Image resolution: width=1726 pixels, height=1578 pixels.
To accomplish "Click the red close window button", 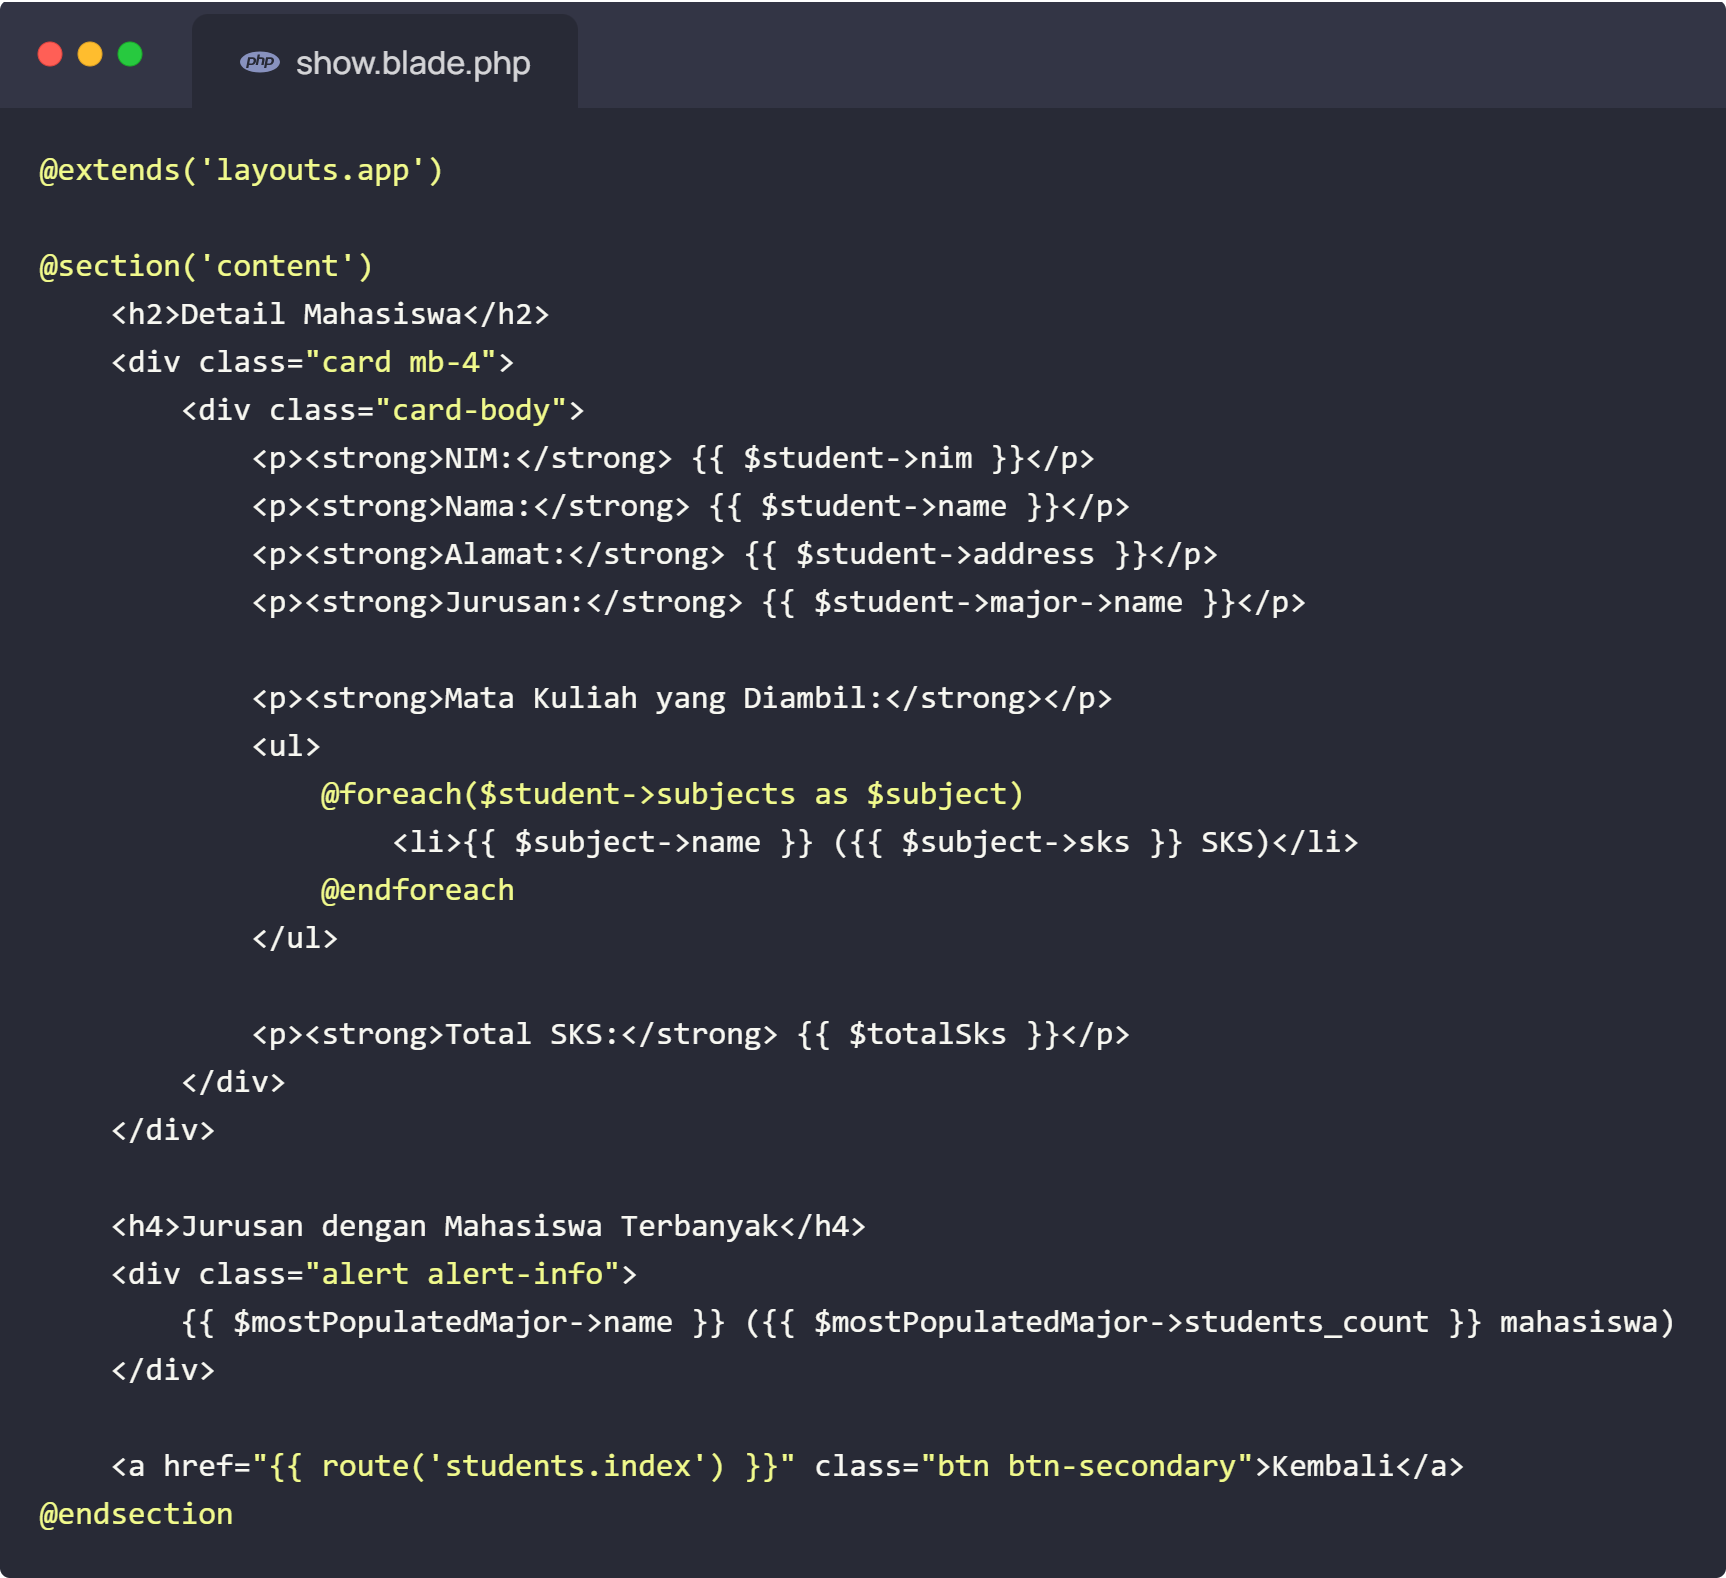I will click(x=50, y=54).
